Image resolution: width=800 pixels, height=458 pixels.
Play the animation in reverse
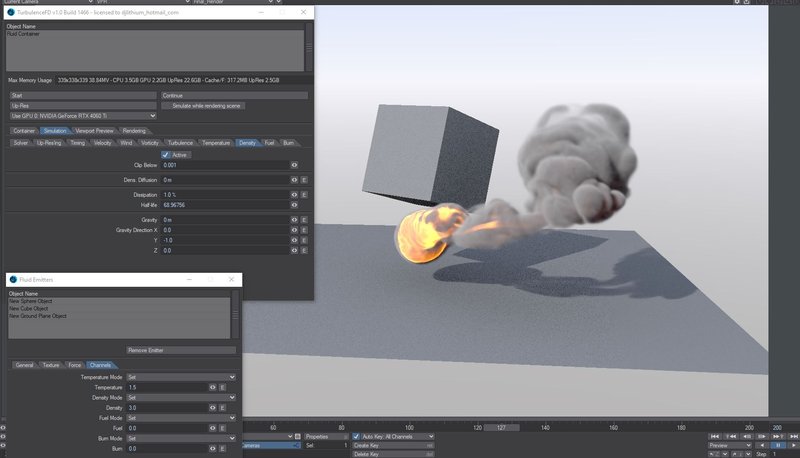point(762,445)
